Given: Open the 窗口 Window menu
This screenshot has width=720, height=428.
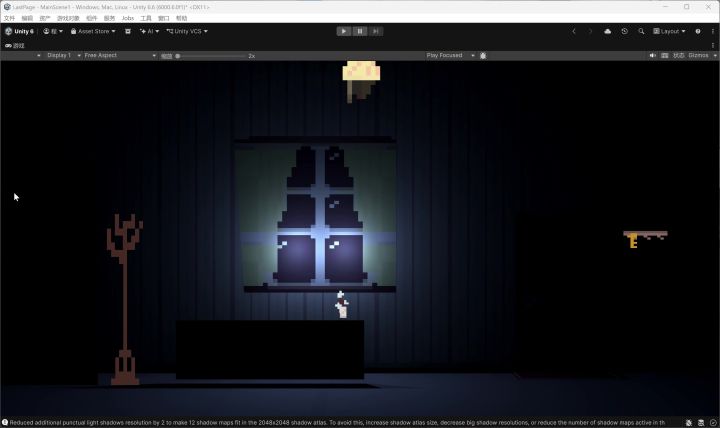Looking at the screenshot, I should 163,18.
